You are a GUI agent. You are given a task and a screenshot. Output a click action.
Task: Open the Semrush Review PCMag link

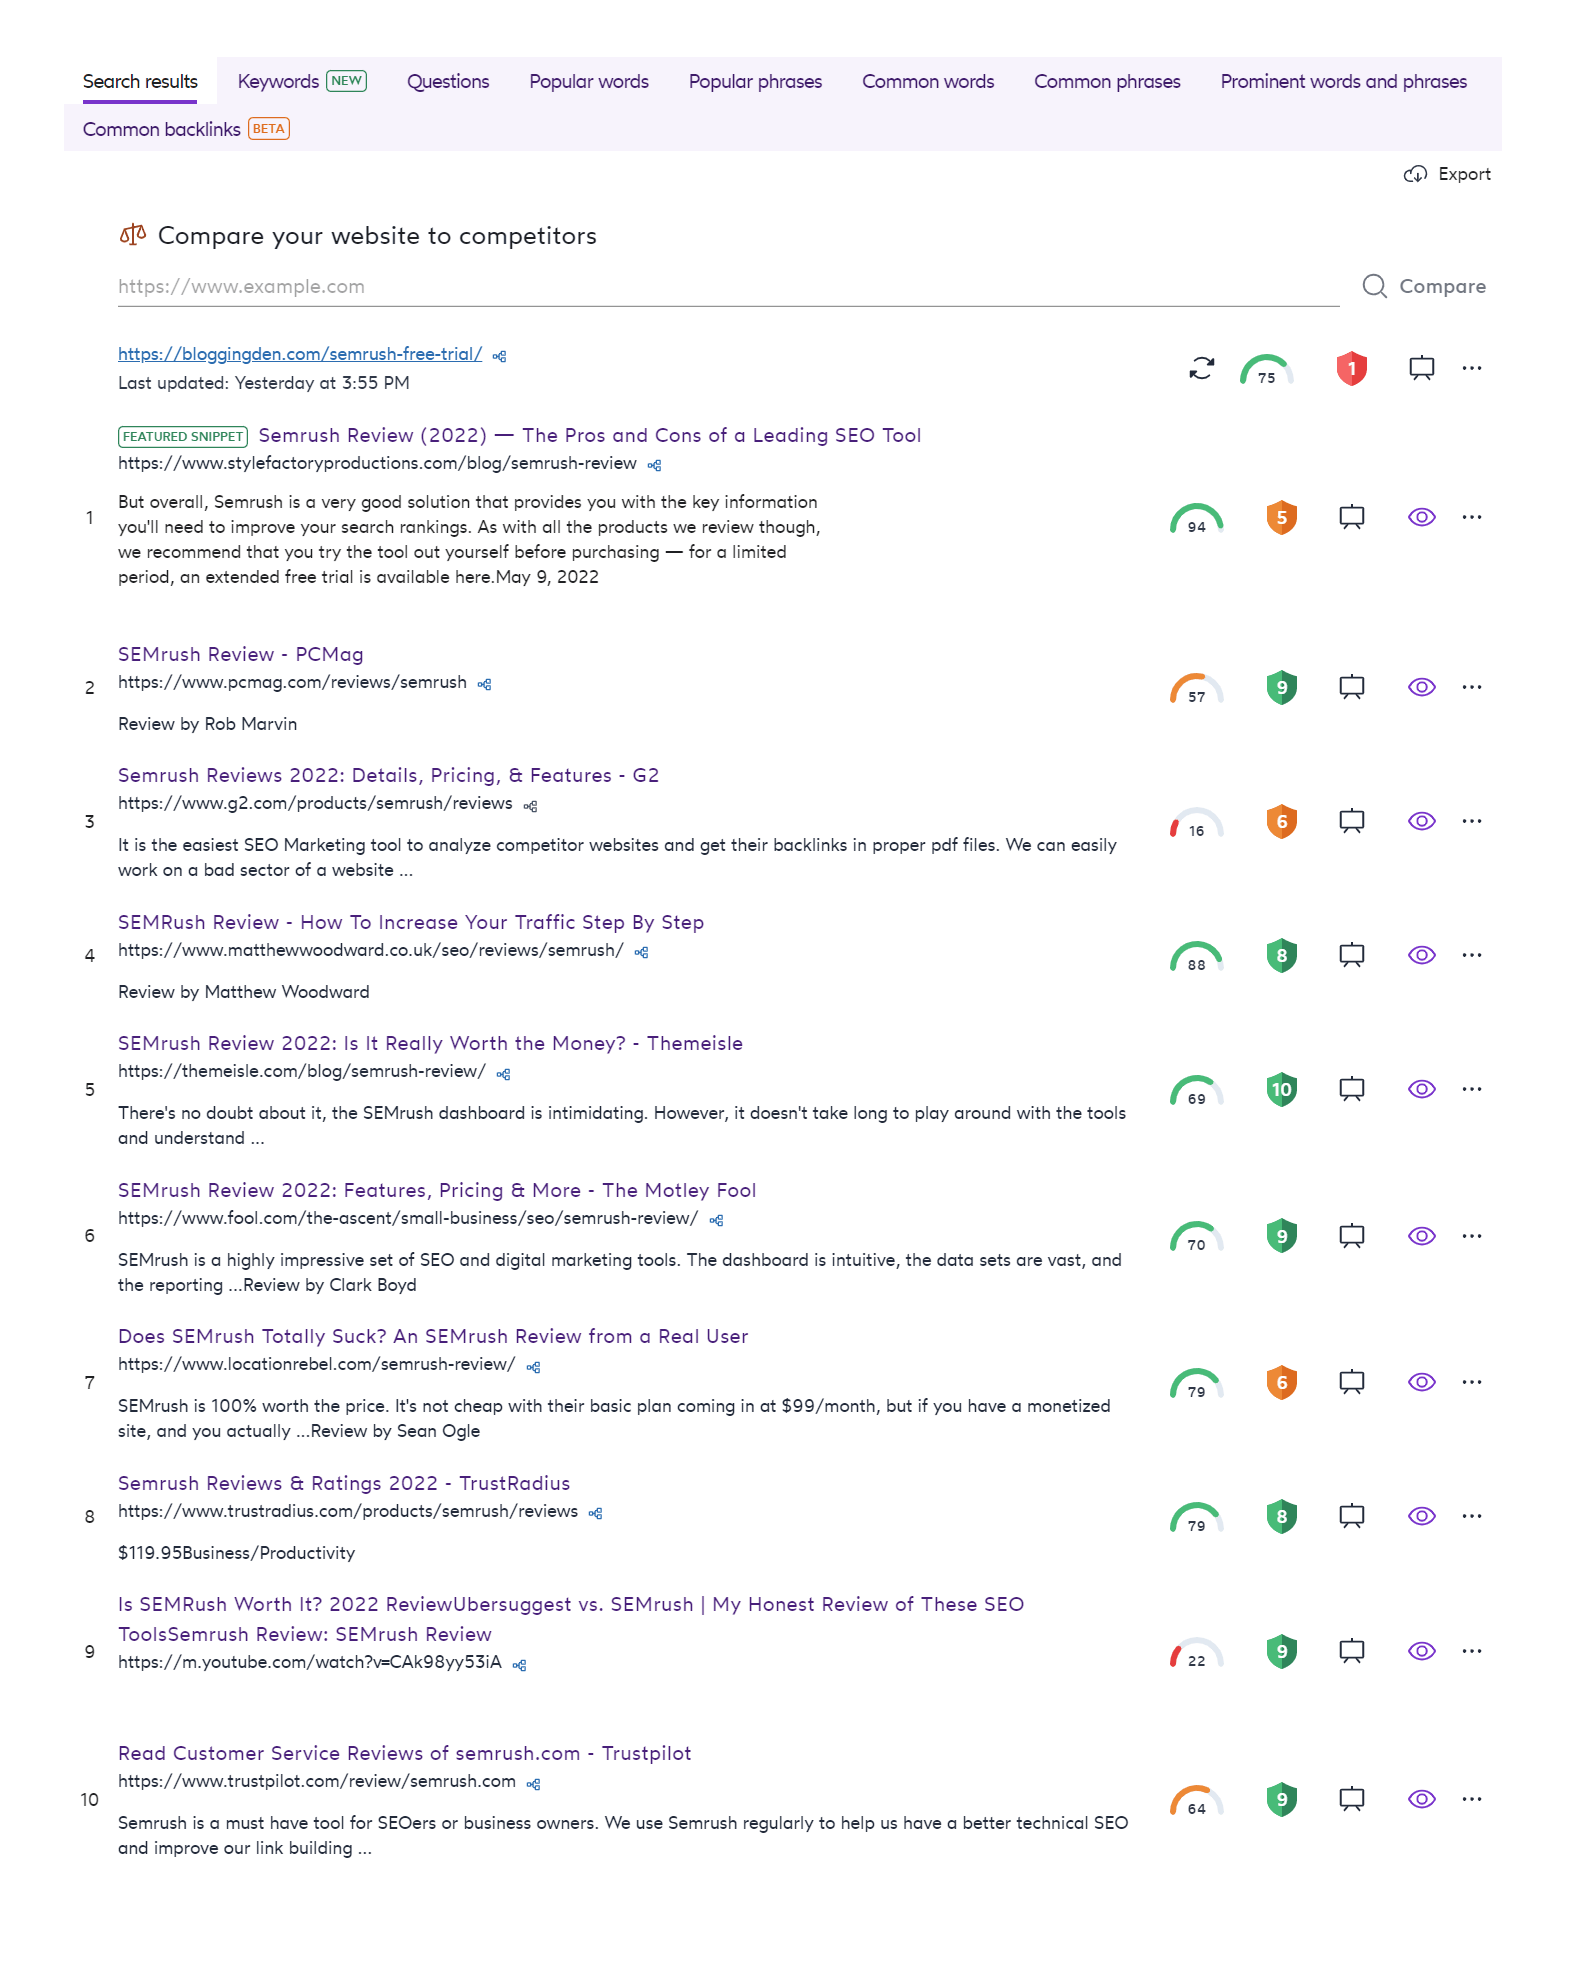(x=240, y=654)
